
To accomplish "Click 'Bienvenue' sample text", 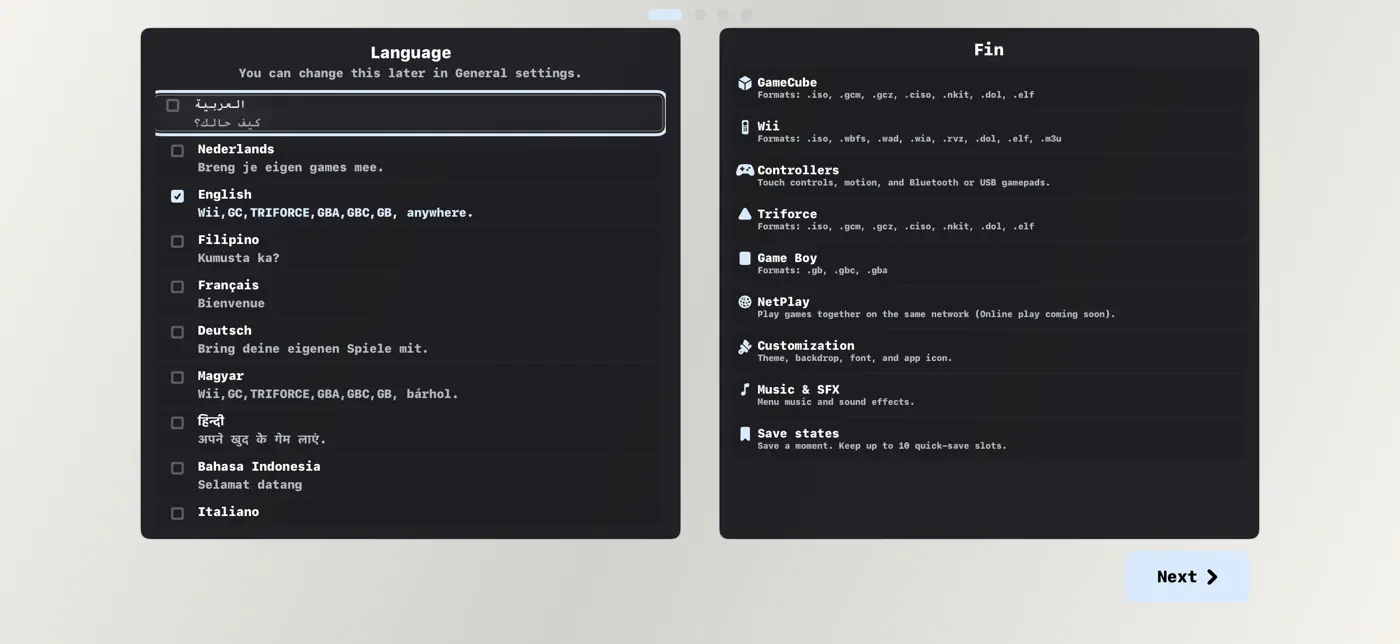I will (231, 303).
